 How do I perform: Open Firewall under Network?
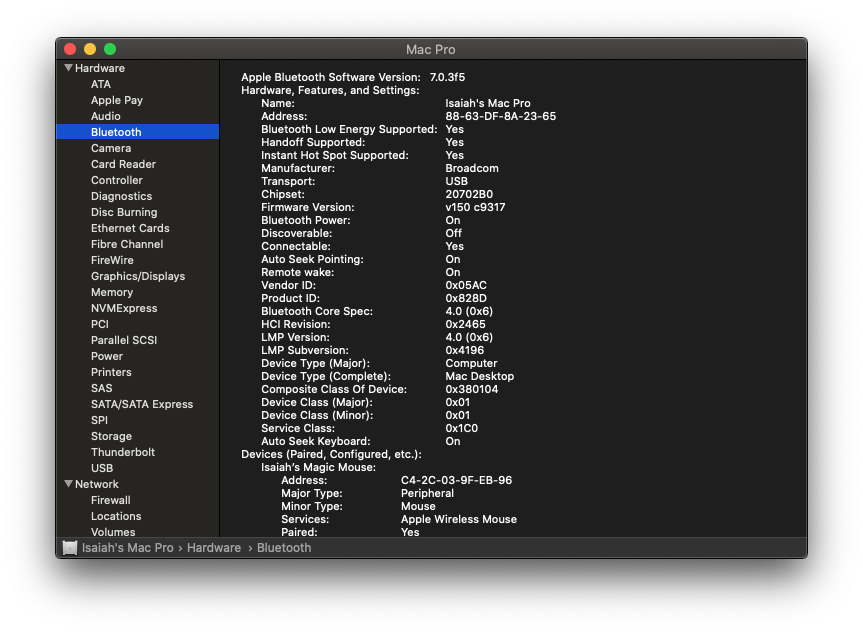[x=111, y=500]
